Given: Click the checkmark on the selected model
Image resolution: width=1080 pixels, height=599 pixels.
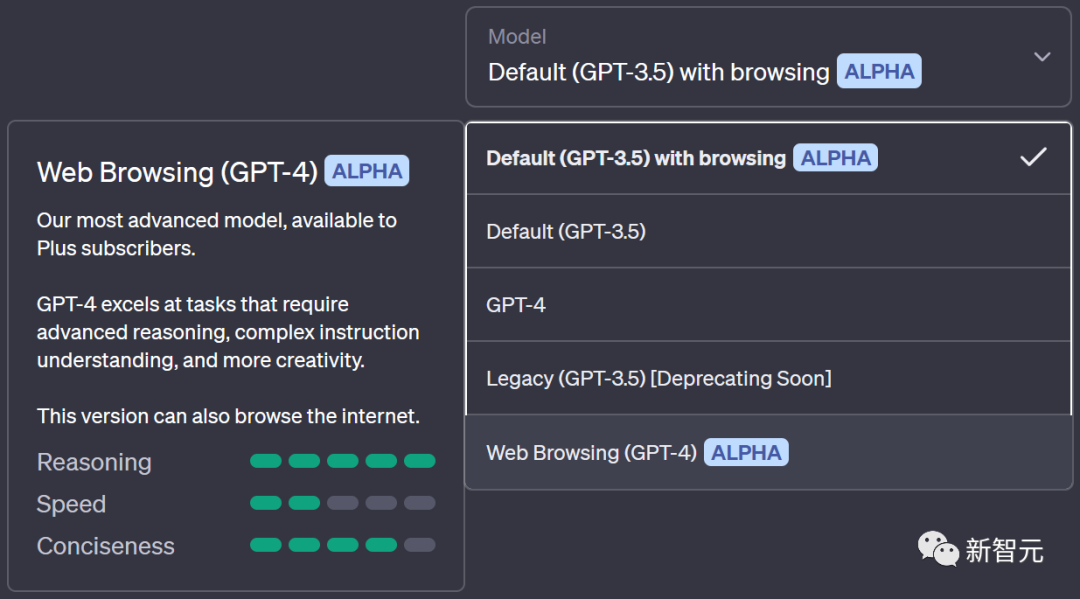Looking at the screenshot, I should (1033, 157).
